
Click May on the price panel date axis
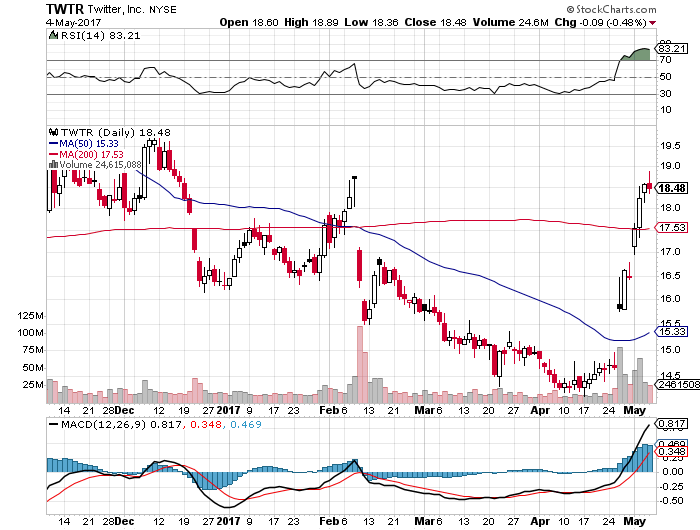[x=634, y=410]
